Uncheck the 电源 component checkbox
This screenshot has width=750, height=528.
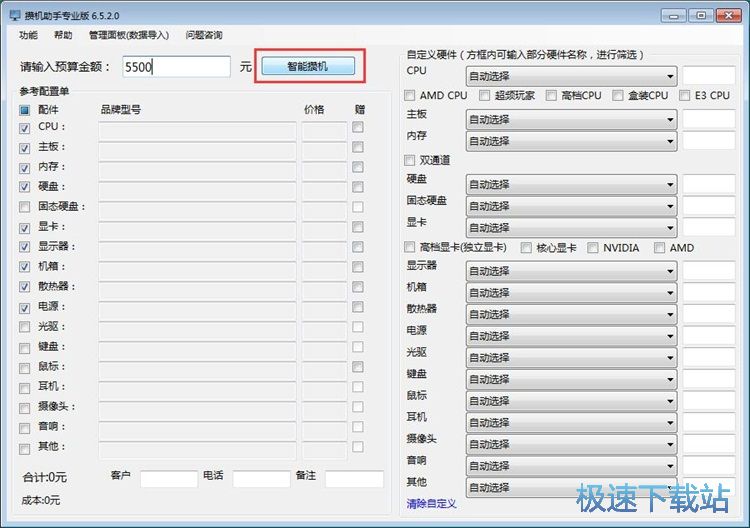pos(24,308)
